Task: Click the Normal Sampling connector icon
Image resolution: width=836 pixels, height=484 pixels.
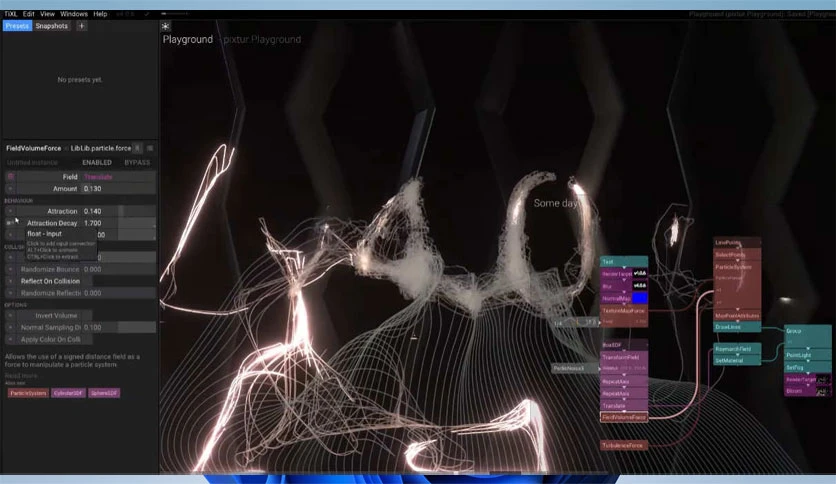Action: coord(10,327)
